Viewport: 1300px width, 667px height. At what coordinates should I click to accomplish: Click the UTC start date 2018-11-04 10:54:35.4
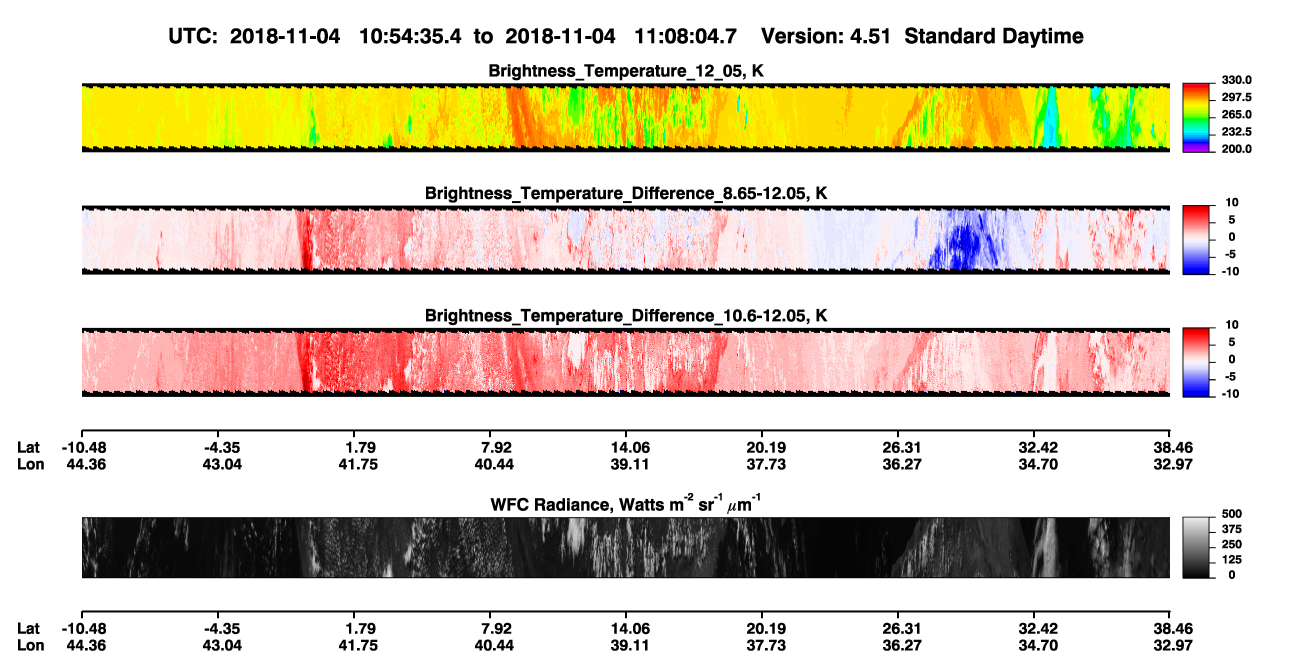click(347, 37)
